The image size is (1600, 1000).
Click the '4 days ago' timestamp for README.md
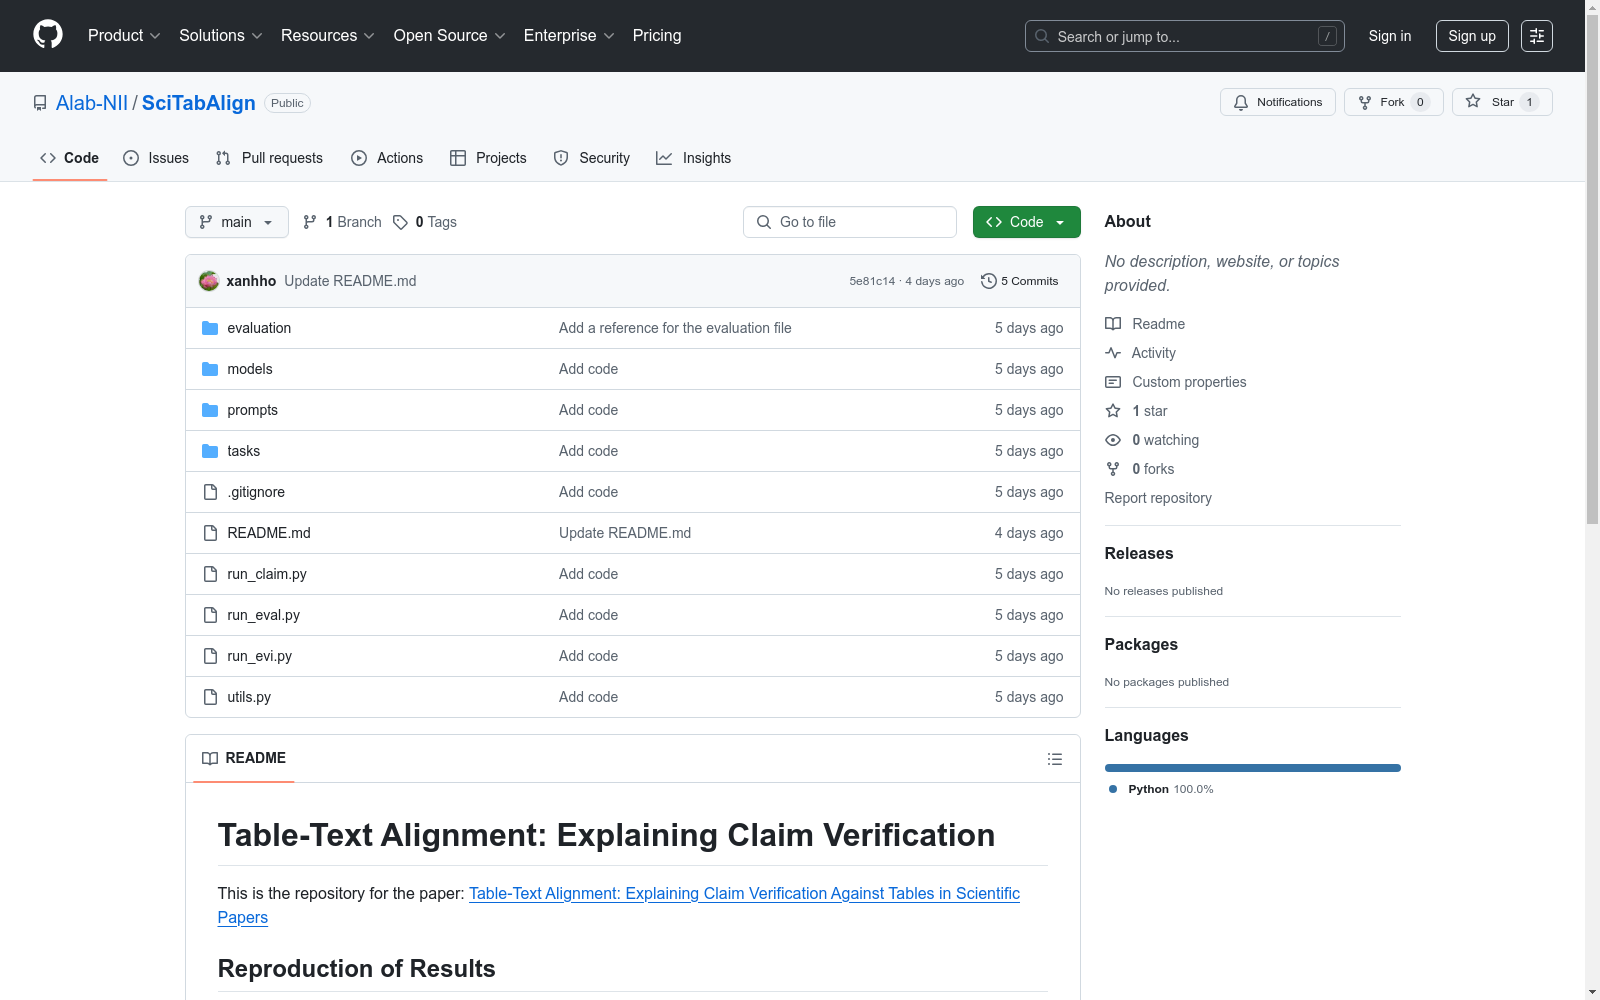[1029, 533]
